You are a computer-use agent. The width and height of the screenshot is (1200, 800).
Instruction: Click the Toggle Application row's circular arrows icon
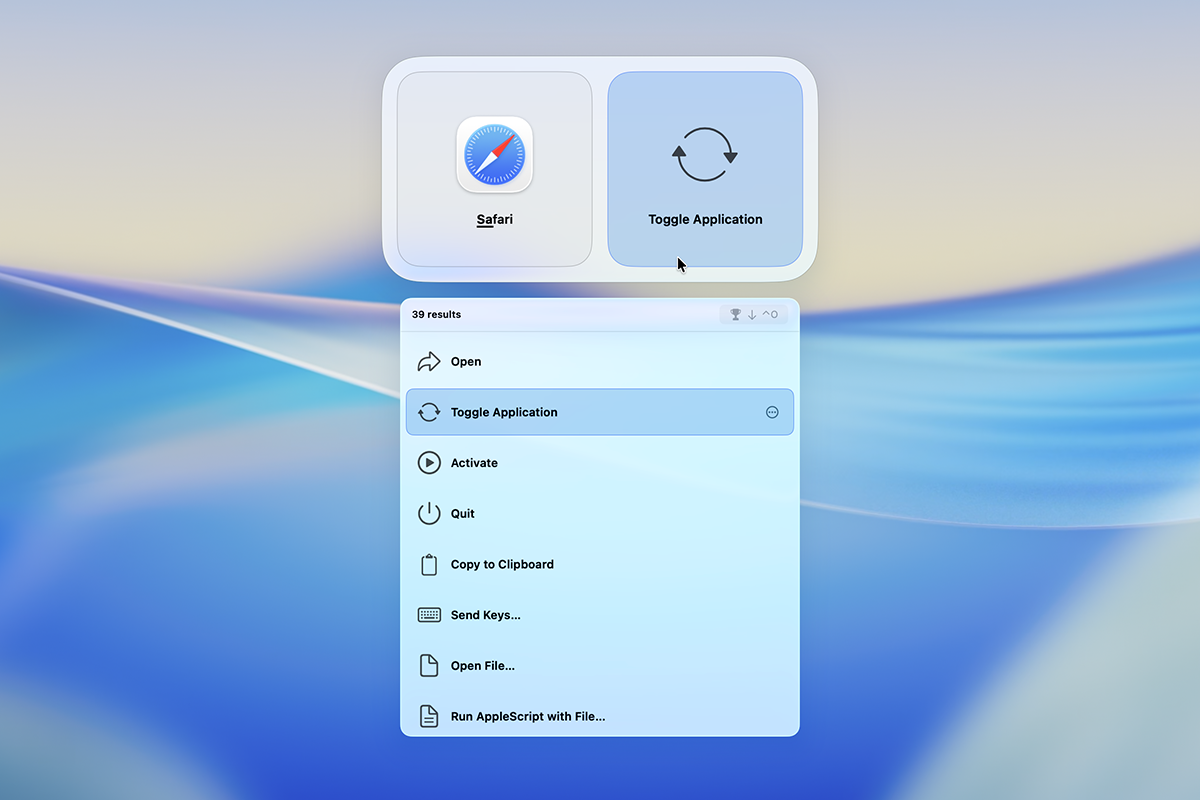[429, 412]
